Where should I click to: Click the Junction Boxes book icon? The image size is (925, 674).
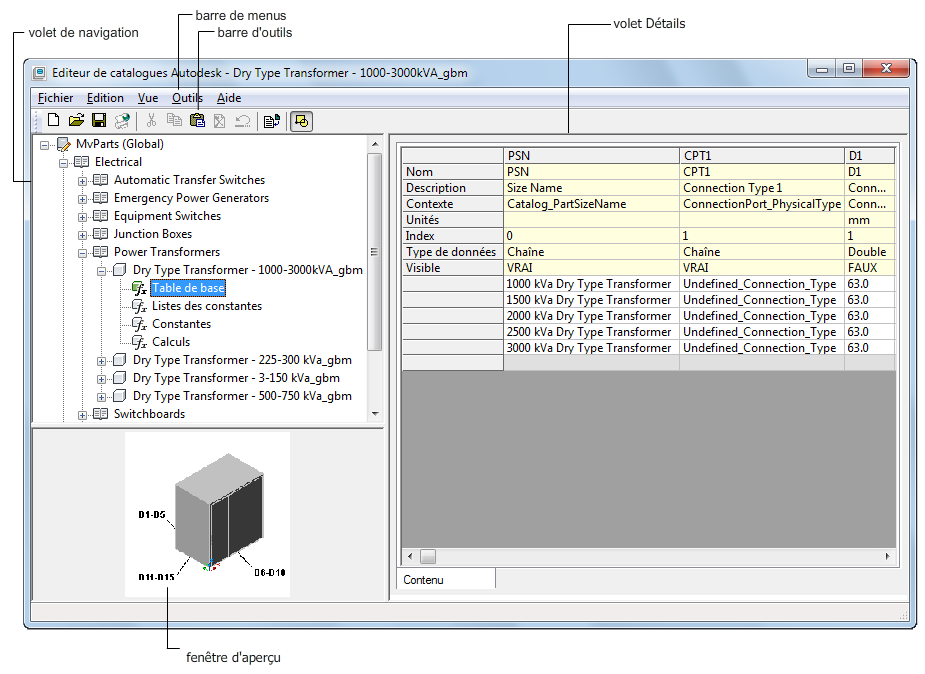pyautogui.click(x=100, y=234)
